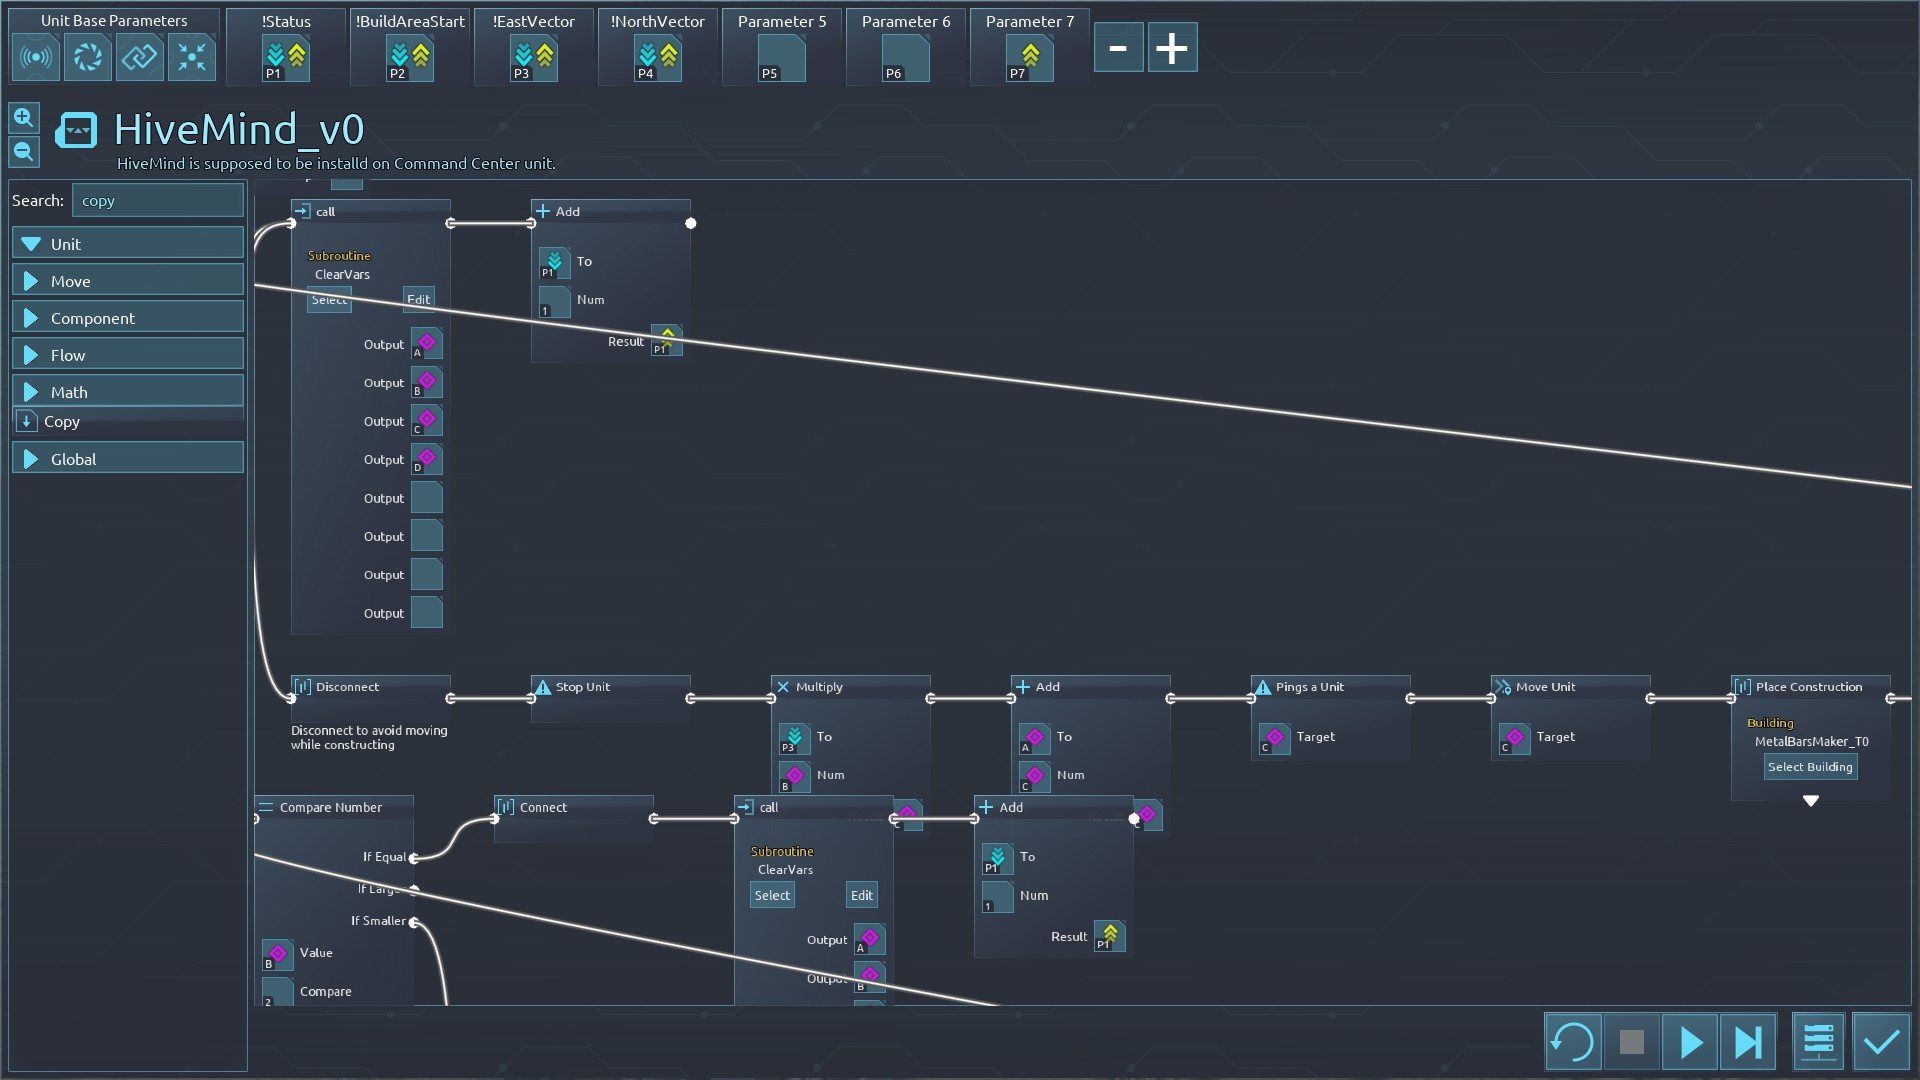Select the Copy instruction entry
The width and height of the screenshot is (1920, 1080).
point(62,422)
